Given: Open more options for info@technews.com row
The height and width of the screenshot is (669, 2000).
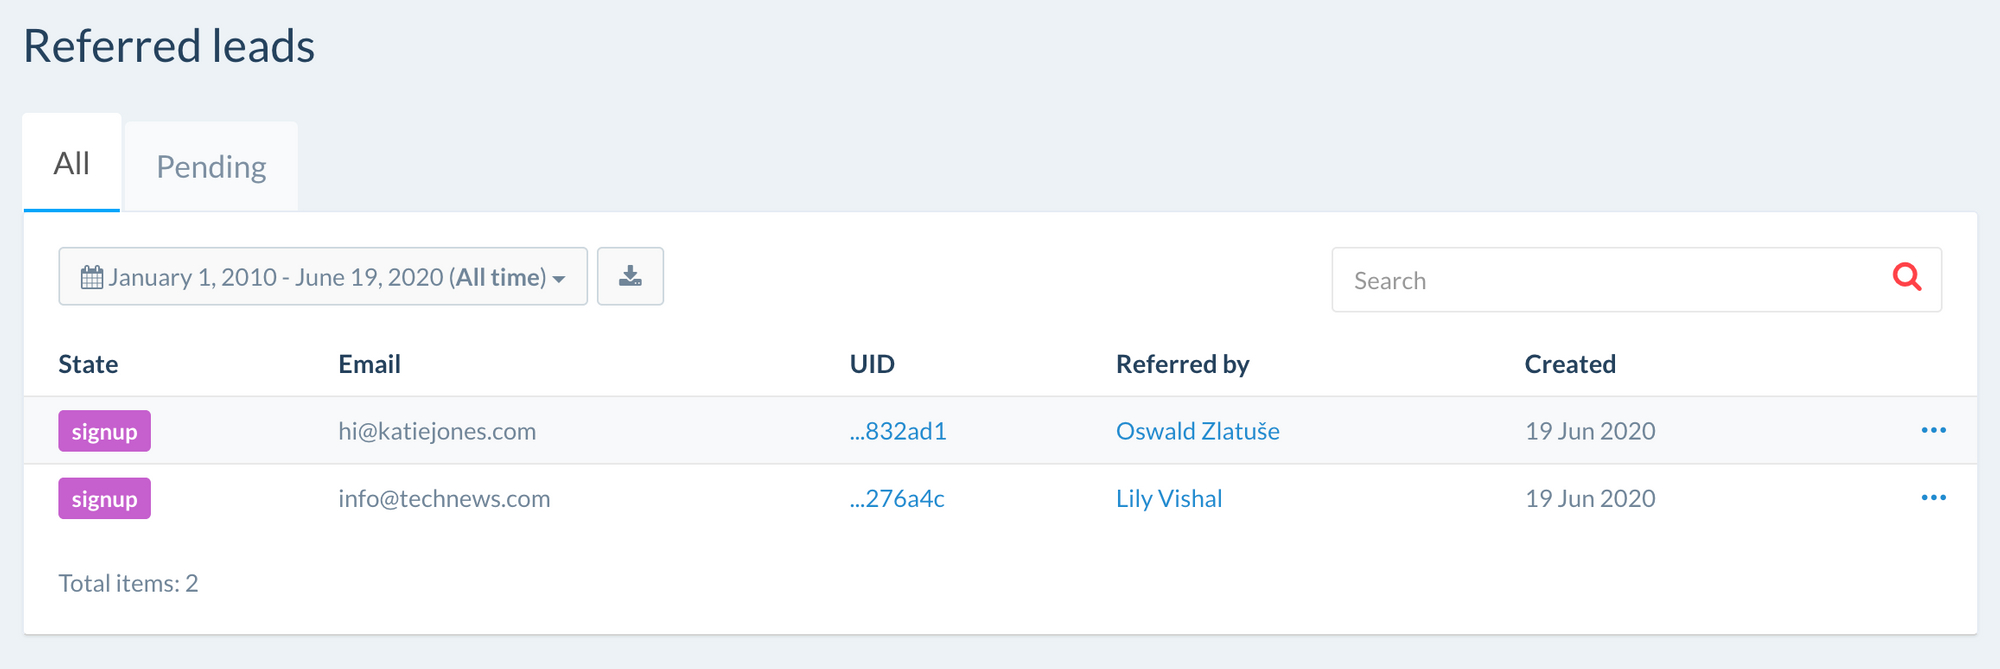Looking at the screenshot, I should pyautogui.click(x=1933, y=498).
